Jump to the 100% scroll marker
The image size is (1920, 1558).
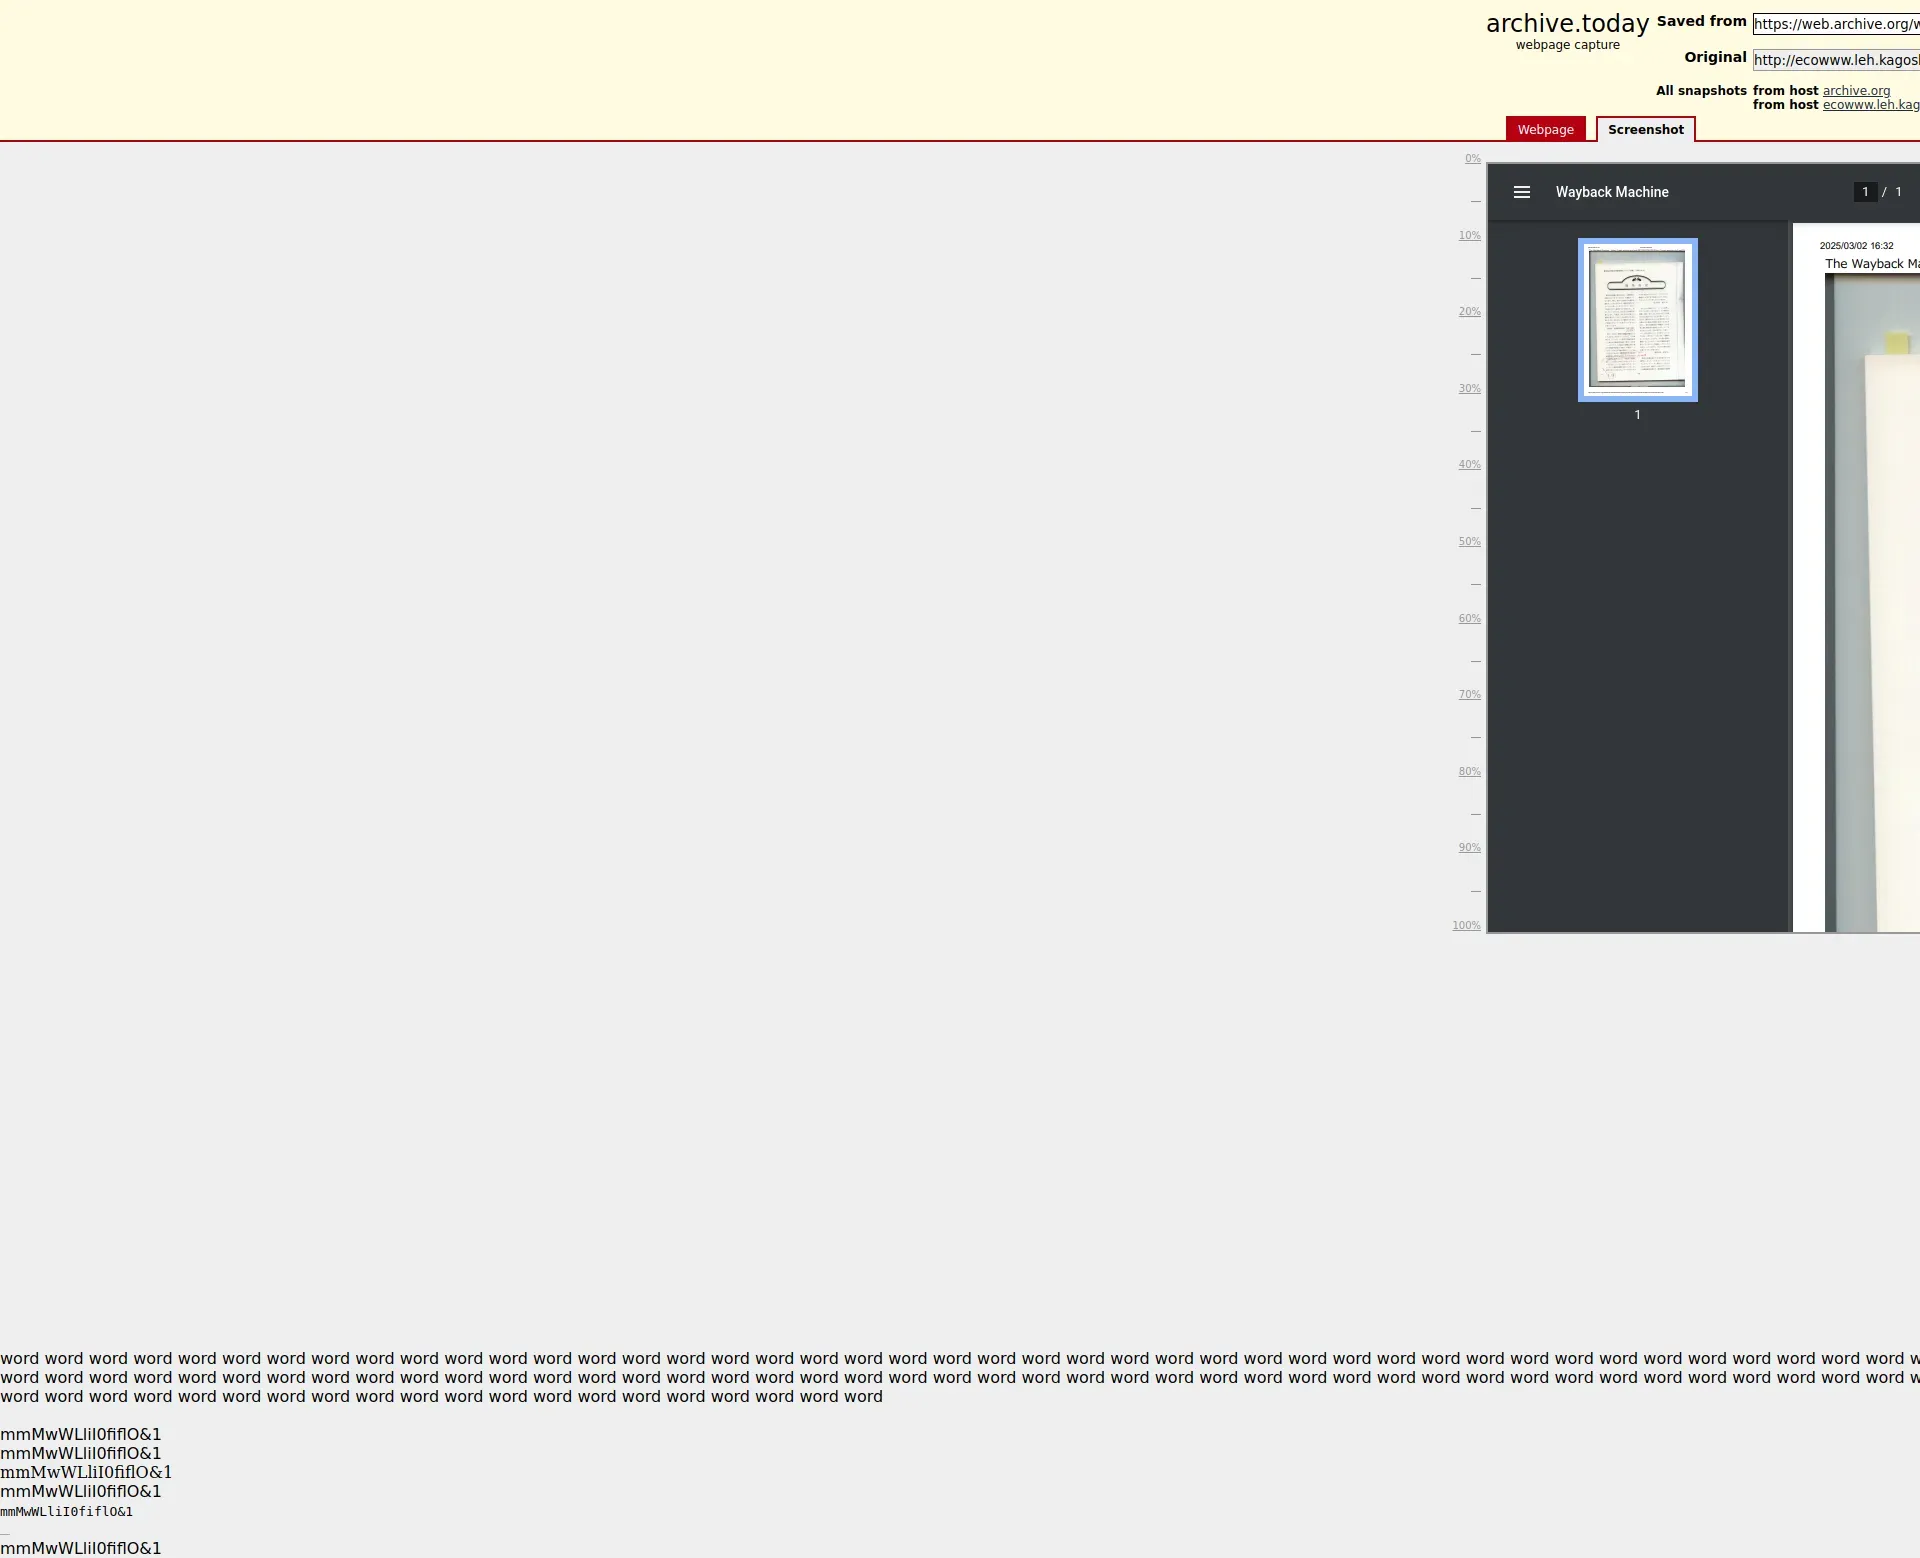(1466, 926)
